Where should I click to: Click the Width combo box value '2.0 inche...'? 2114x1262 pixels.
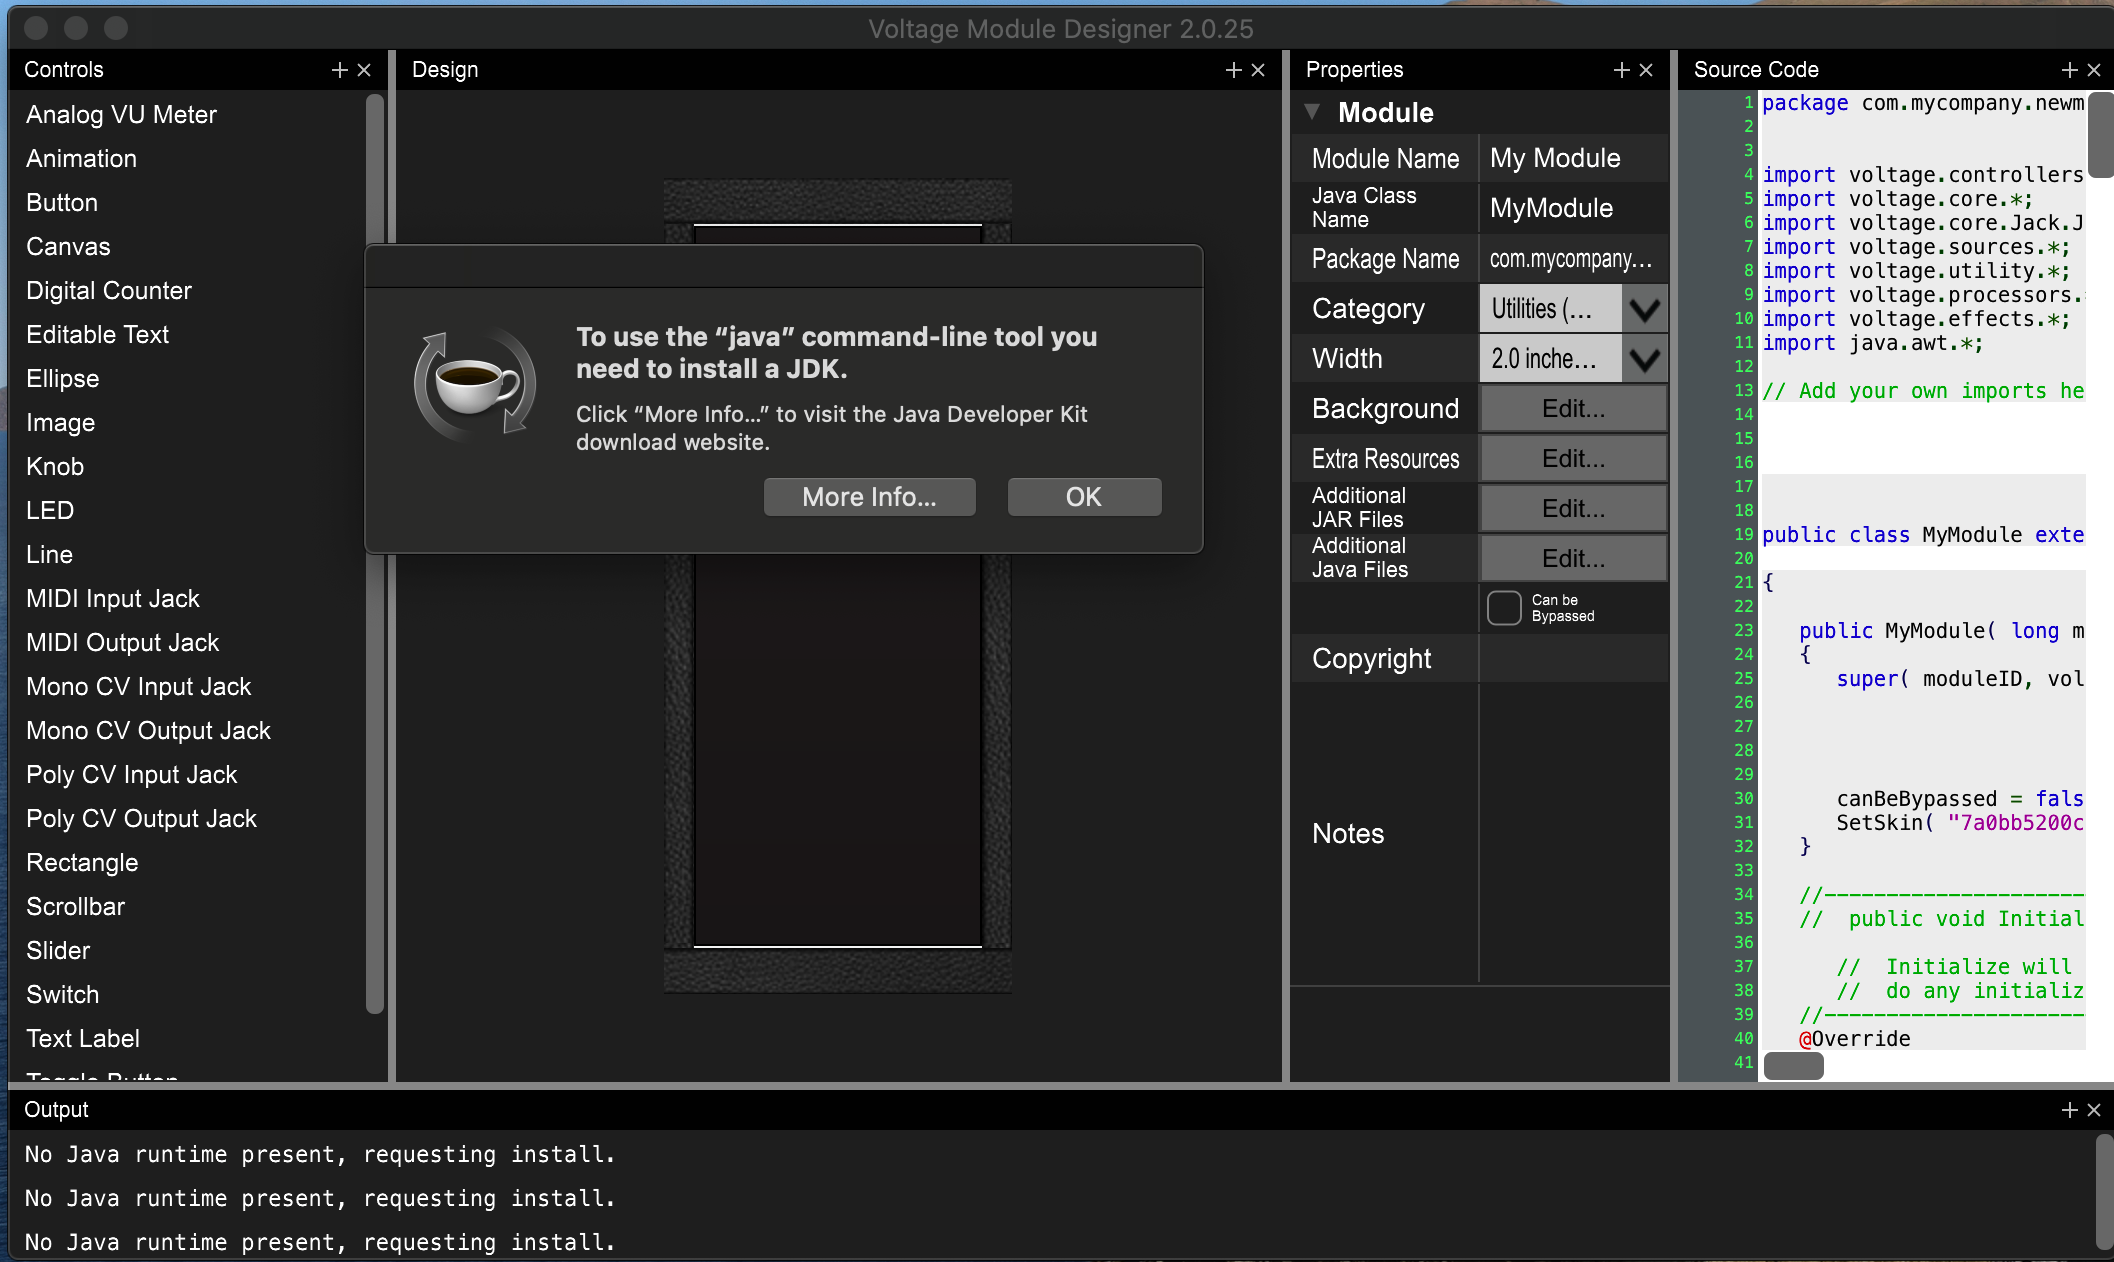[1550, 359]
